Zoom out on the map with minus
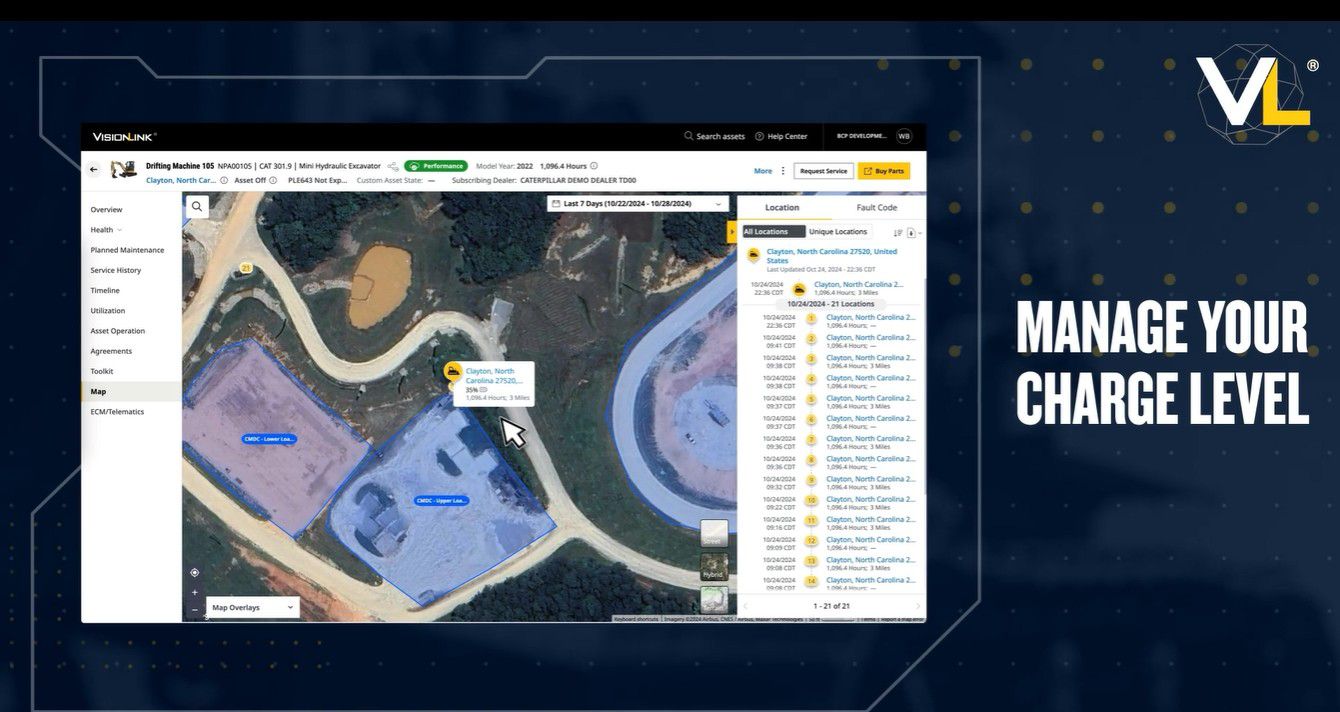This screenshot has height=712, width=1340. (195, 609)
